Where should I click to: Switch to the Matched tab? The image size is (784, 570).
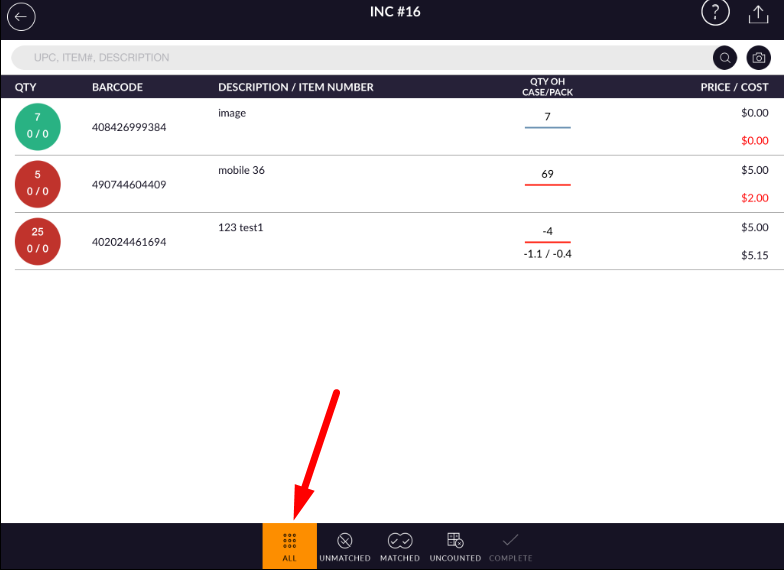pos(400,546)
